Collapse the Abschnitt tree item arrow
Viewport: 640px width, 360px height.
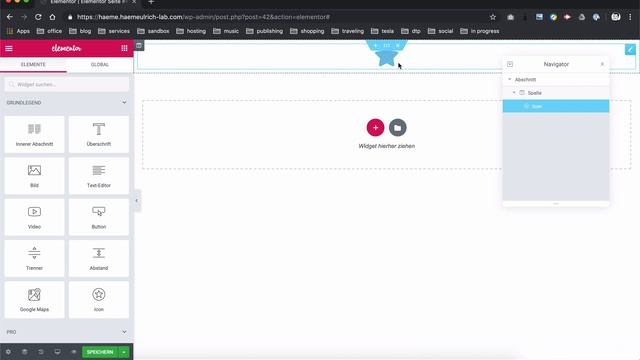click(509, 79)
